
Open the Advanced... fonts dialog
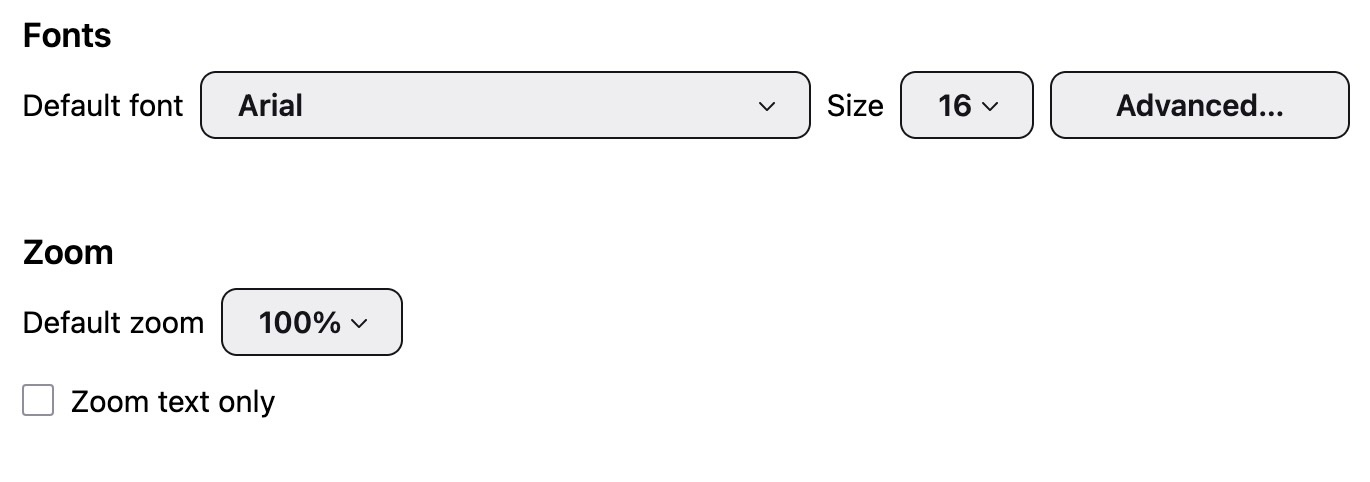pyautogui.click(x=1199, y=105)
